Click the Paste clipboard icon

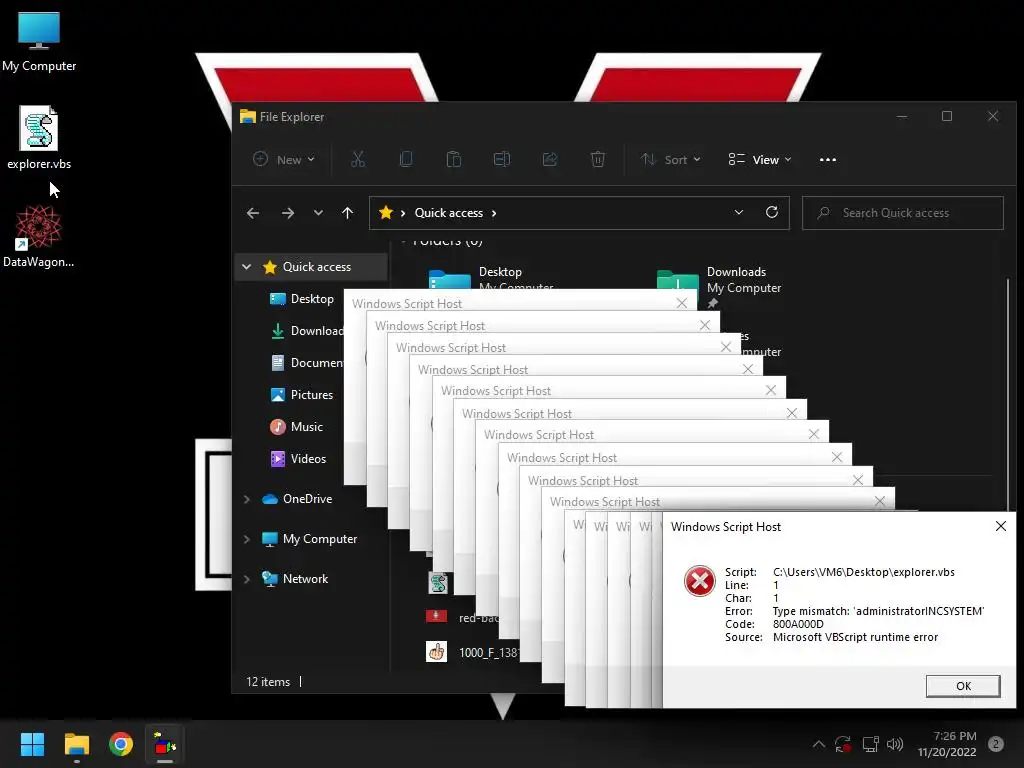pos(454,159)
